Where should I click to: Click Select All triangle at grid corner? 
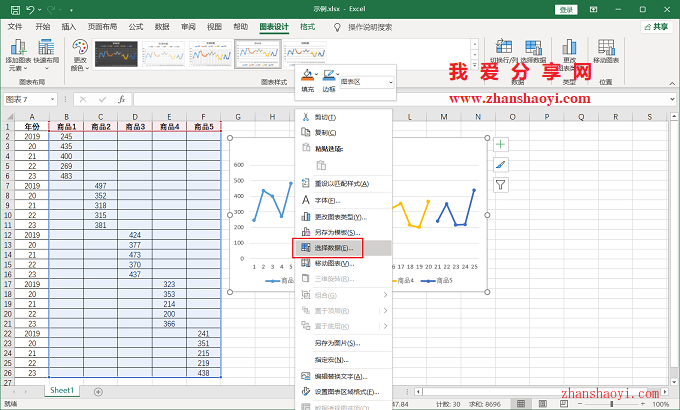8,117
